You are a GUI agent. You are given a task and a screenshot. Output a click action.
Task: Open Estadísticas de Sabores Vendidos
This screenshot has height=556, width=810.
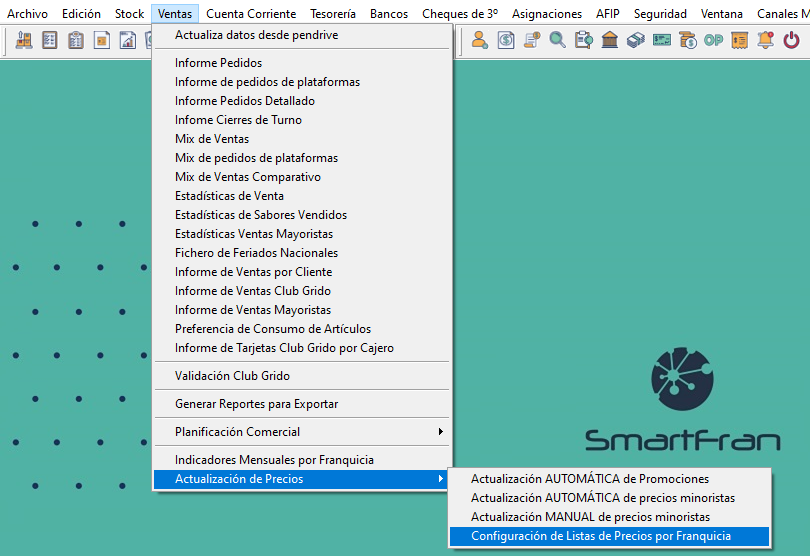pos(260,215)
